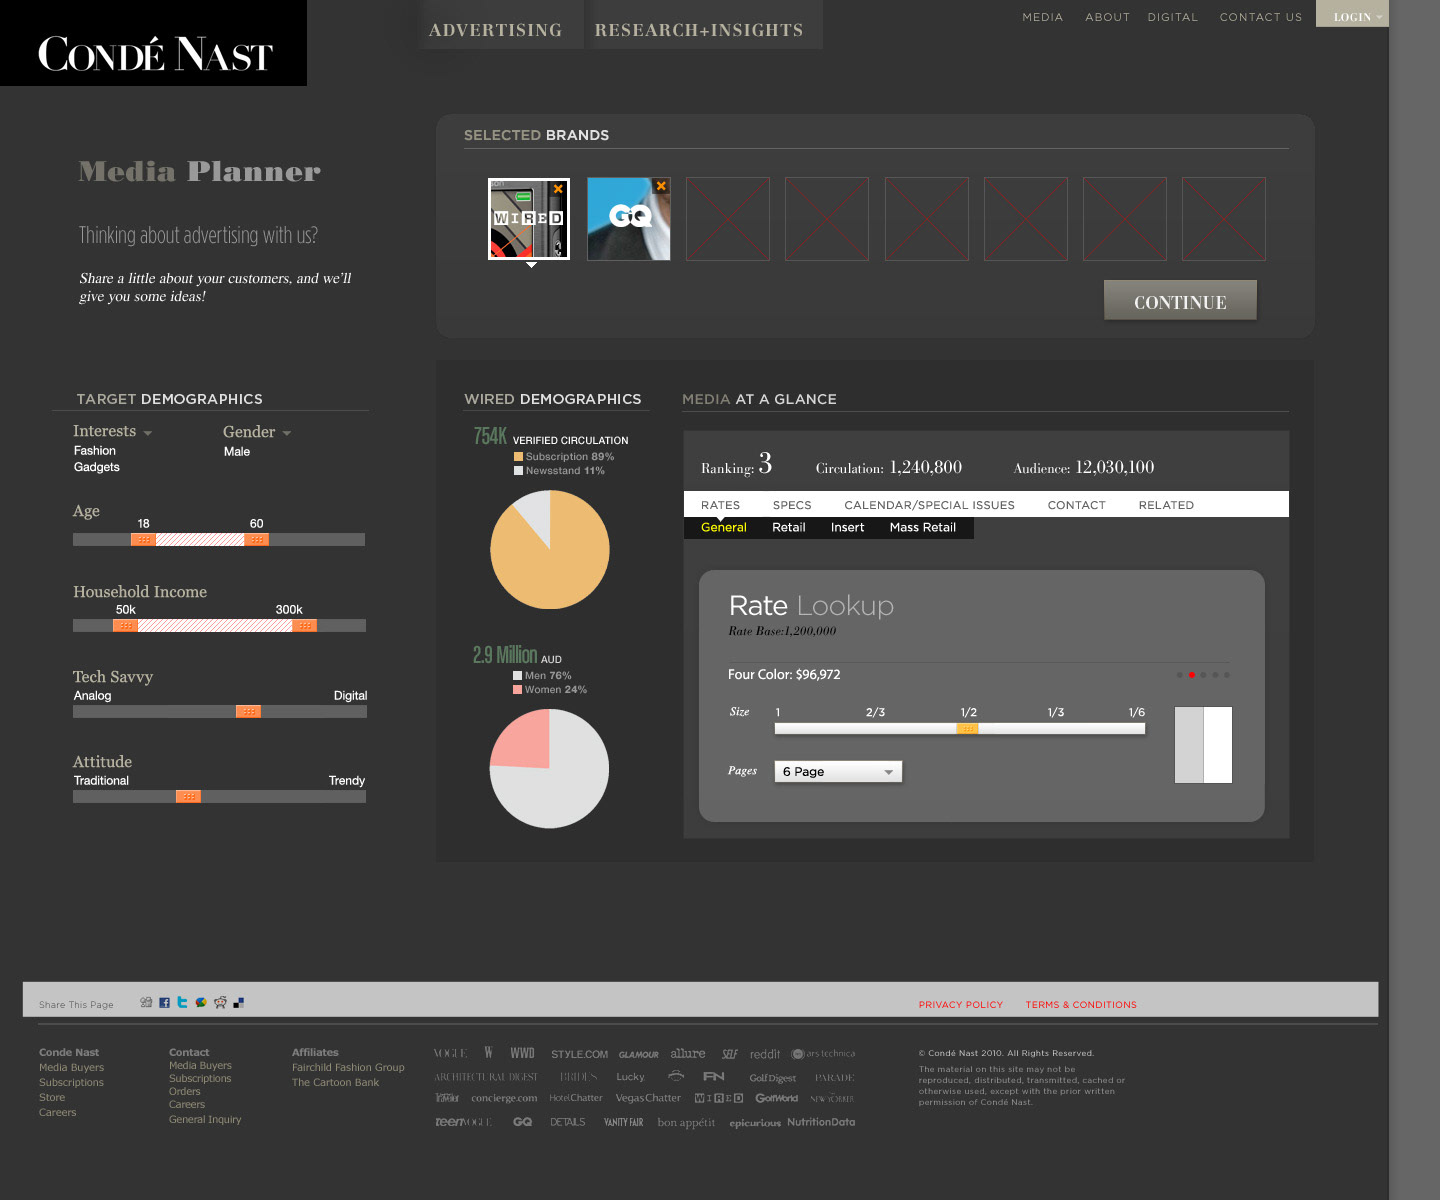The width and height of the screenshot is (1440, 1200).
Task: Share page via Facebook icon
Action: [x=164, y=1003]
